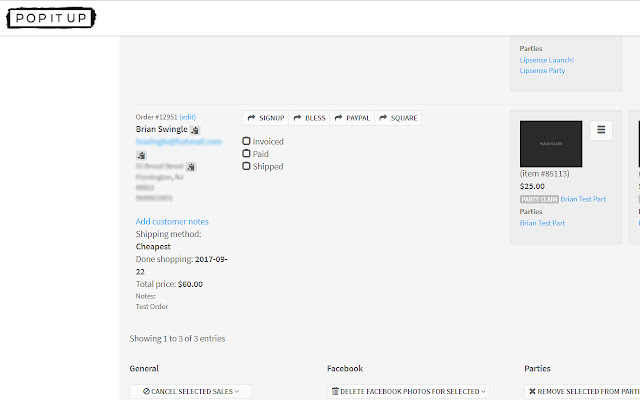Click the total price $60.00
Screen dimensions: 640x400
(190, 284)
